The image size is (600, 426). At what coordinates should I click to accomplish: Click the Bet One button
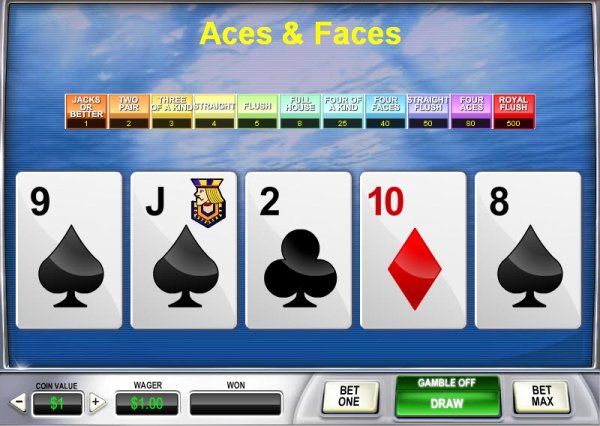(x=350, y=397)
